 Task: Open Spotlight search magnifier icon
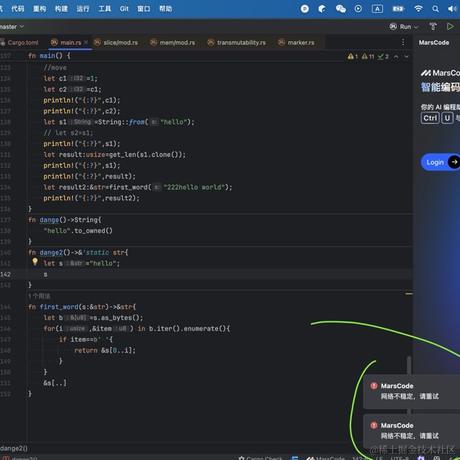click(435, 9)
